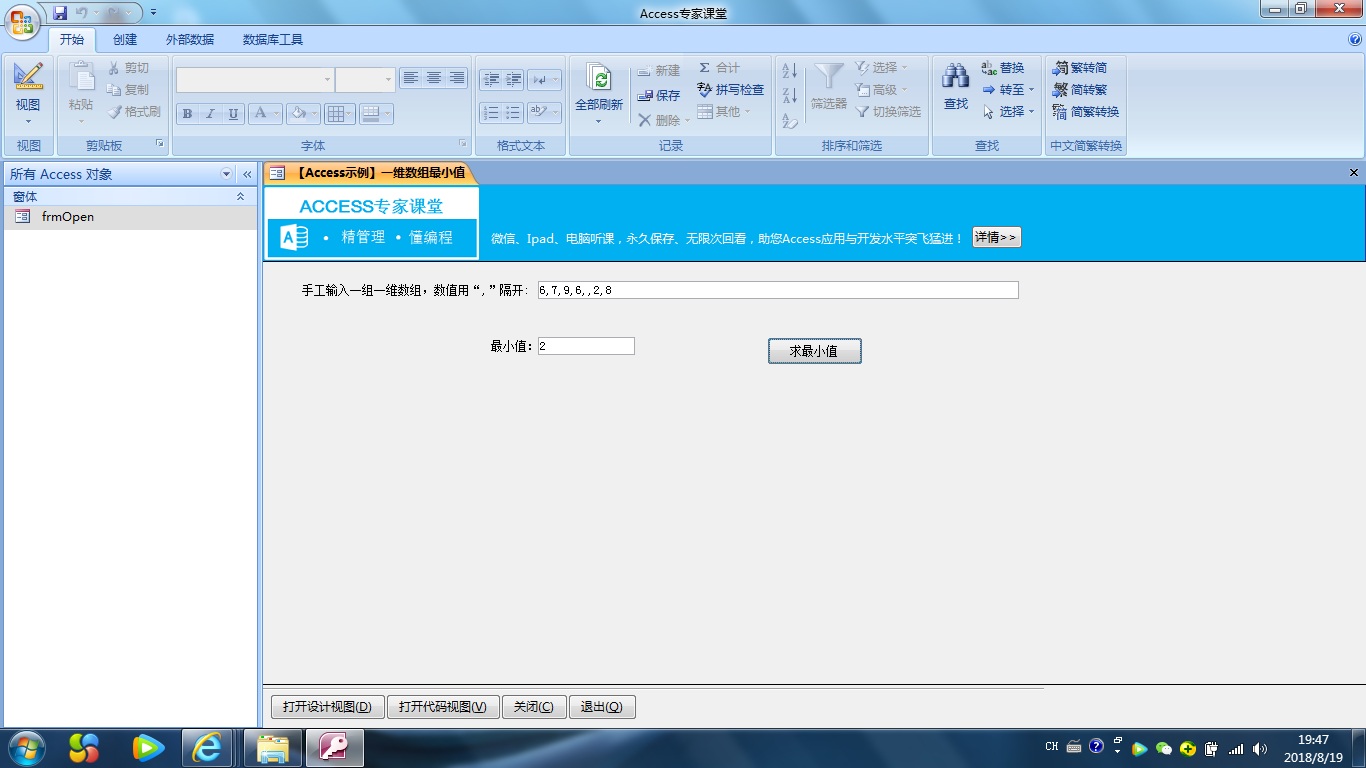
Task: Click 保存 (Save) record button
Action: point(657,96)
